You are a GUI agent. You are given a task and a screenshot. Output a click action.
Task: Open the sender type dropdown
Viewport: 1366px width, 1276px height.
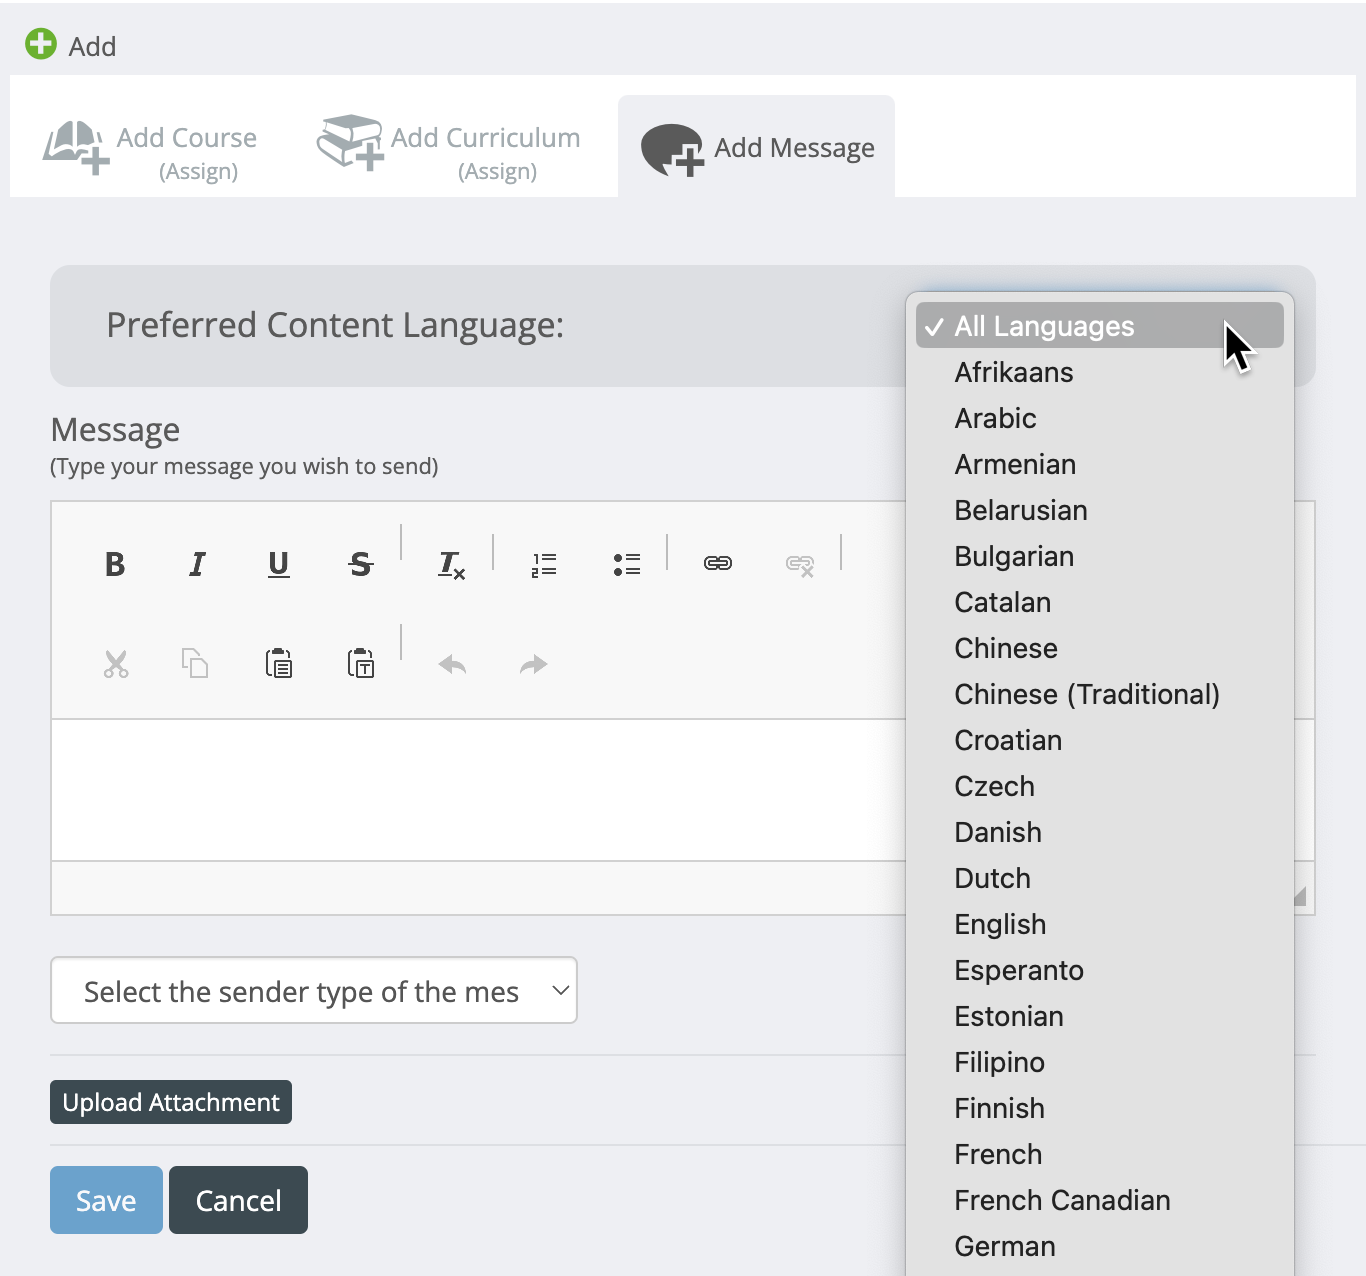314,991
